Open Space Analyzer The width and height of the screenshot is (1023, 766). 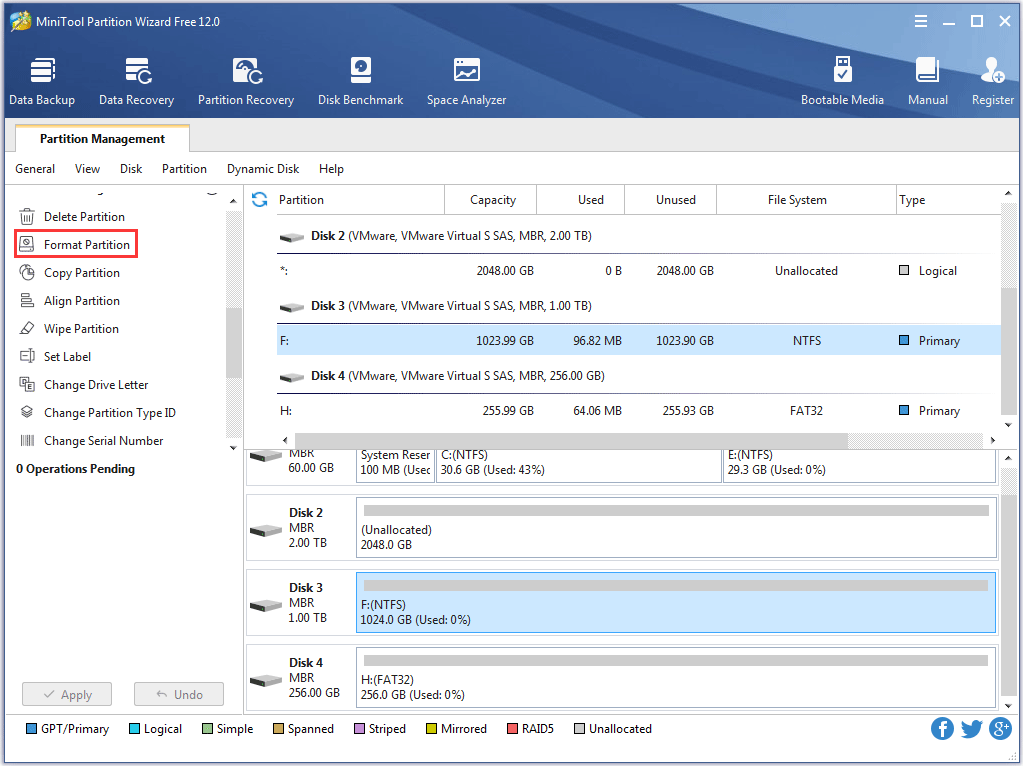click(x=466, y=82)
